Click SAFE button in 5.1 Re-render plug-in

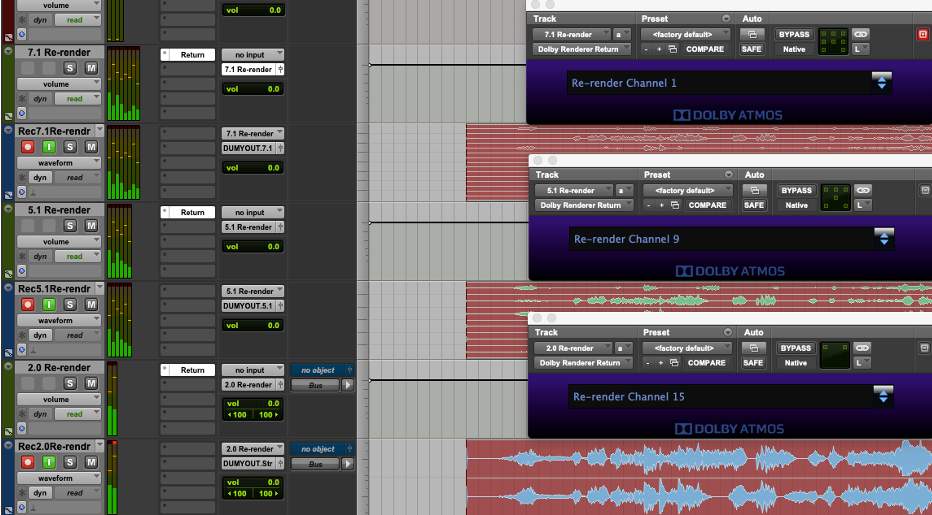[754, 205]
